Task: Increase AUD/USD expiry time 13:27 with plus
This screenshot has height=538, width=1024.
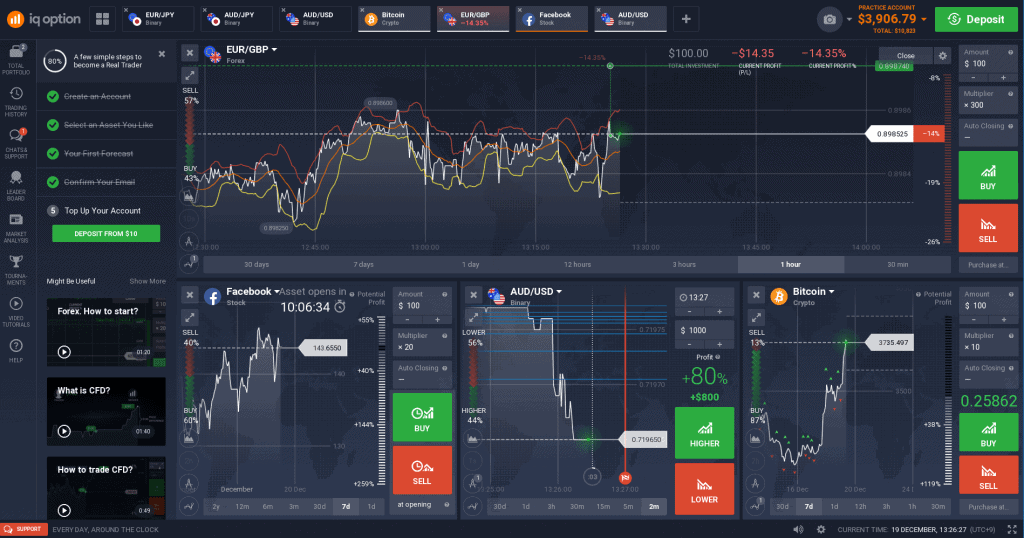Action: click(719, 312)
